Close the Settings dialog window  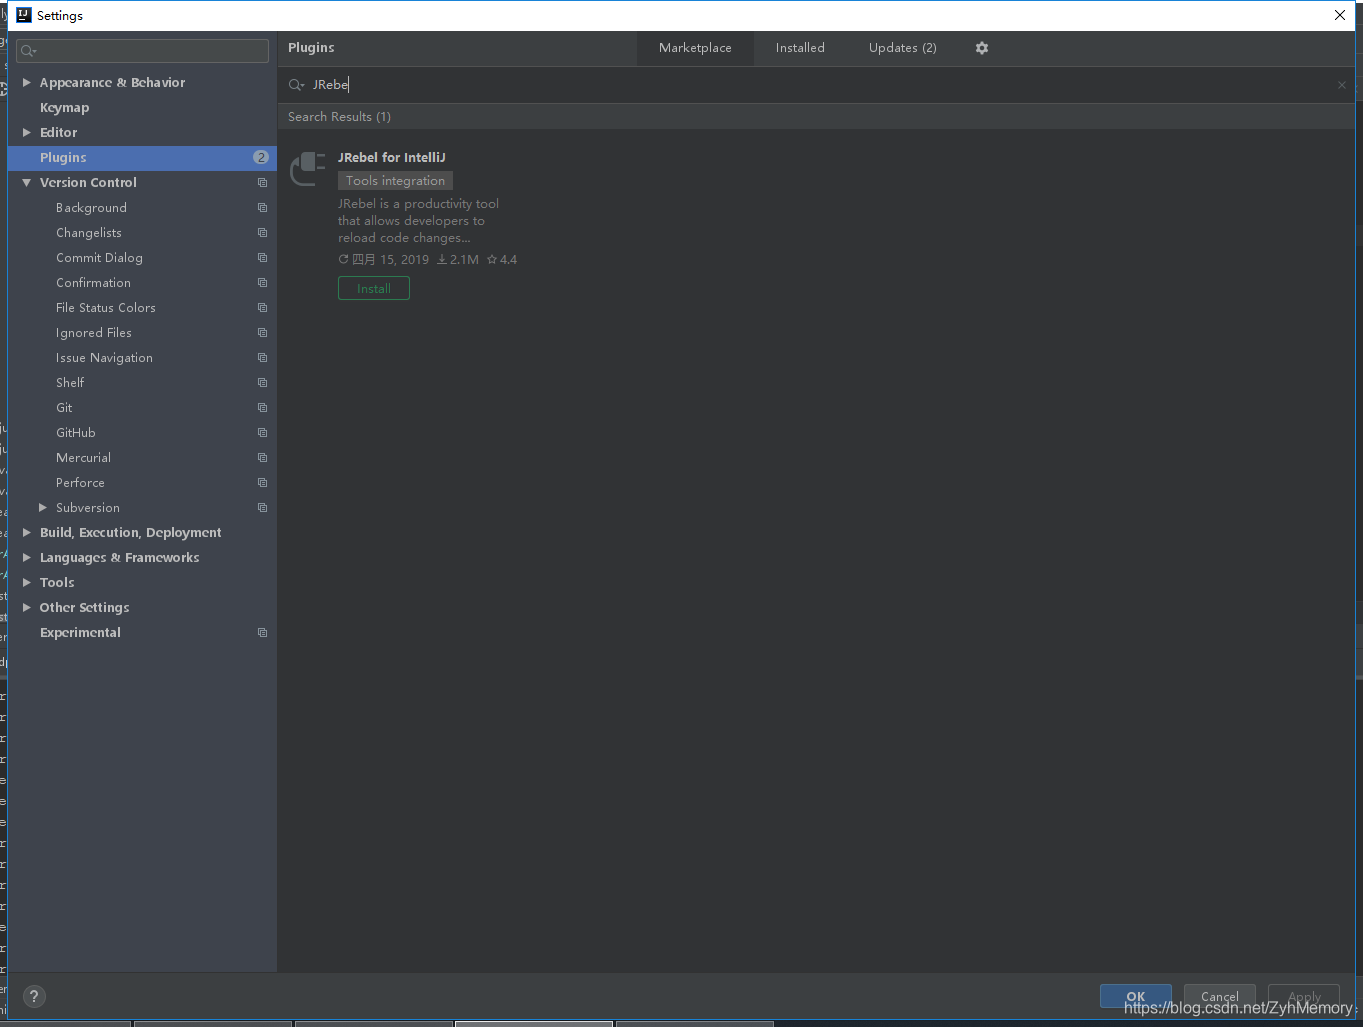click(x=1340, y=15)
